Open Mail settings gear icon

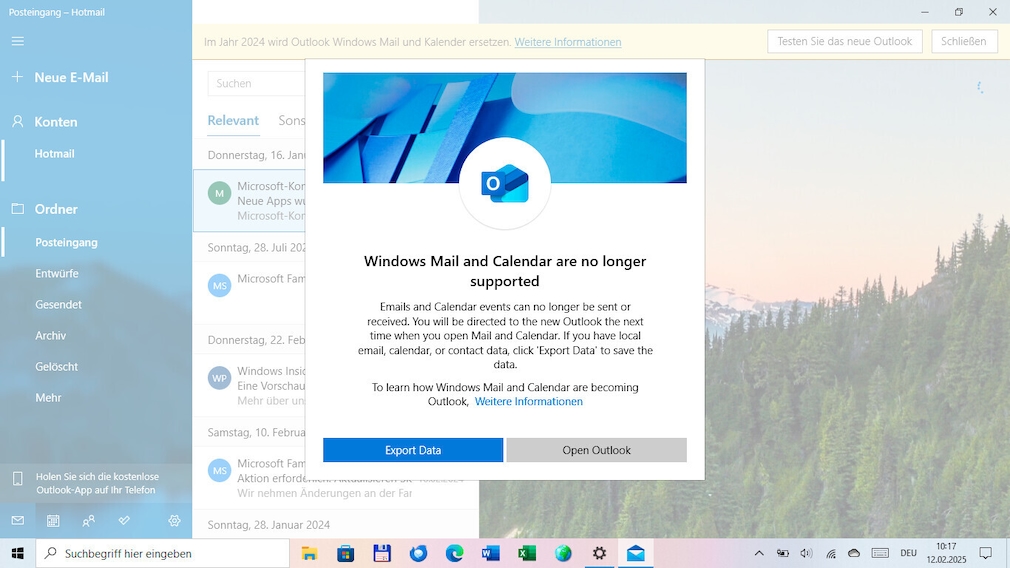point(174,521)
